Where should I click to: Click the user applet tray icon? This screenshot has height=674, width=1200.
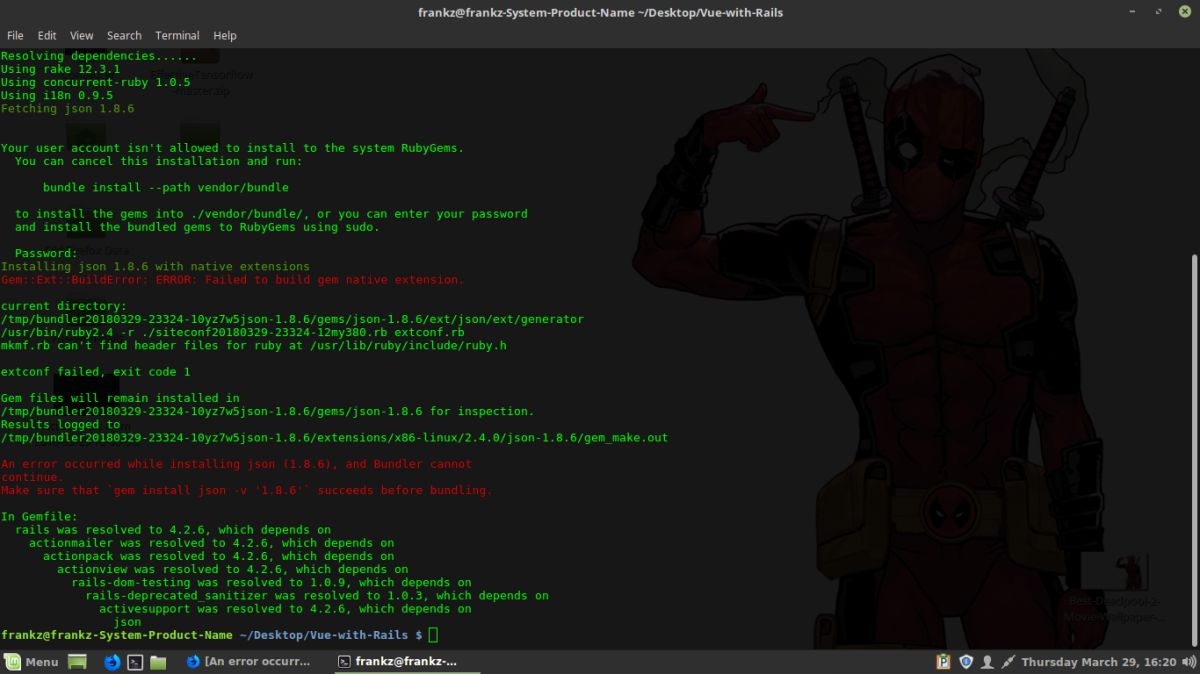pos(988,662)
